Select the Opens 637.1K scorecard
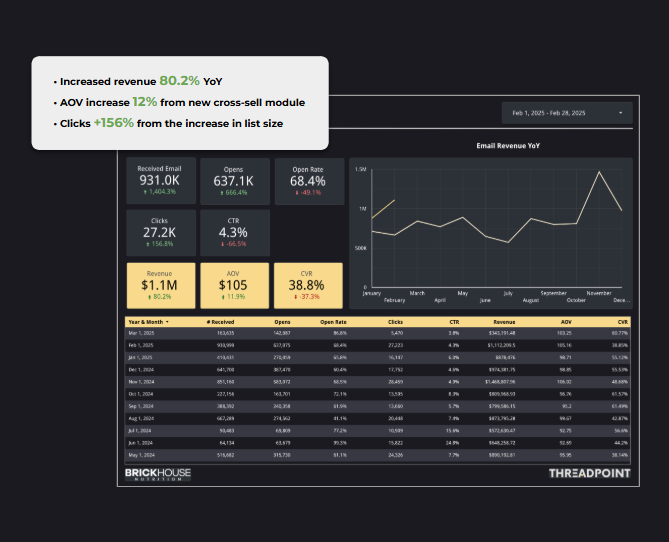Image resolution: width=669 pixels, height=542 pixels. 232,180
